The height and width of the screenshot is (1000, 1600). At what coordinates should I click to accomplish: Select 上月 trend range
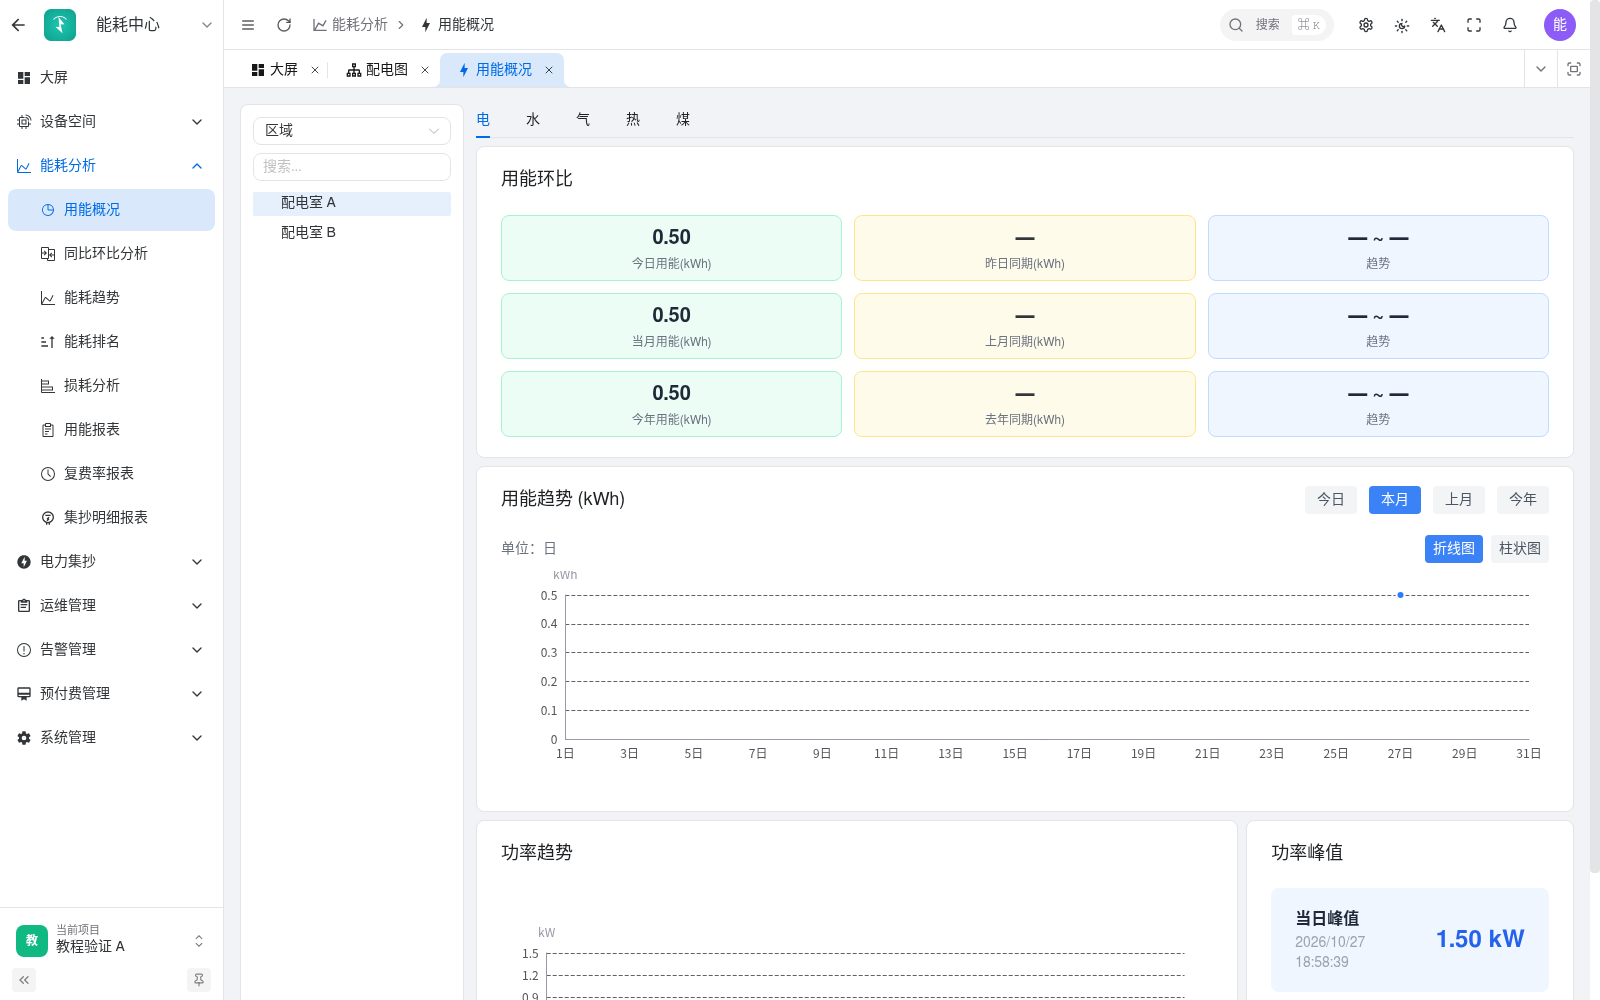pos(1459,500)
